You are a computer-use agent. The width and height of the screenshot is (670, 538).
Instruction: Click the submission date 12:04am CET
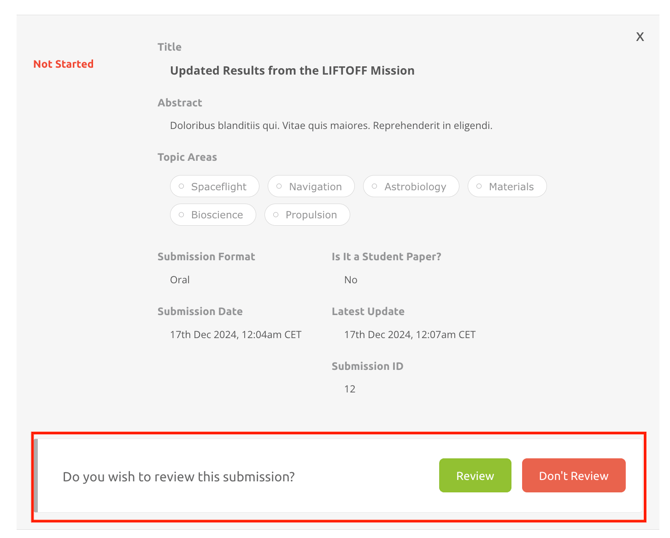[236, 335]
